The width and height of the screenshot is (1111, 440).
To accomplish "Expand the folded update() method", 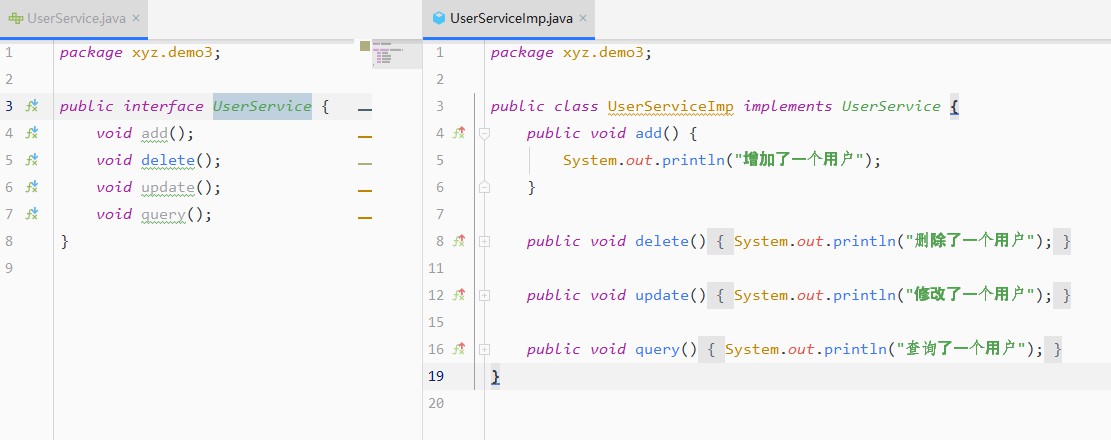I will point(485,295).
